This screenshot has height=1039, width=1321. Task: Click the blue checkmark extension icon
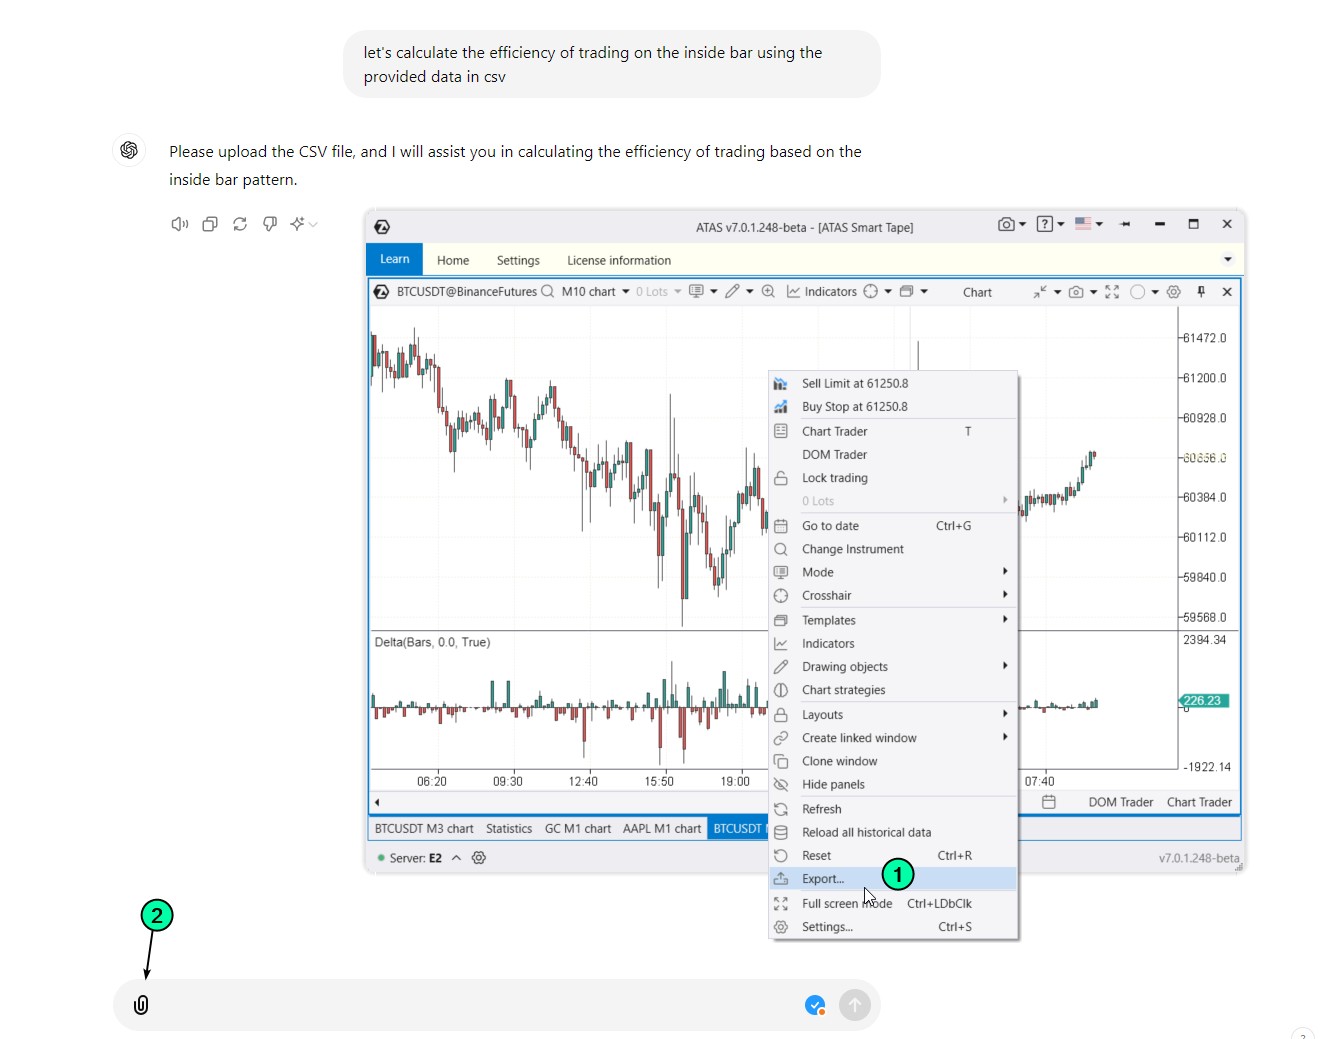click(x=815, y=1005)
